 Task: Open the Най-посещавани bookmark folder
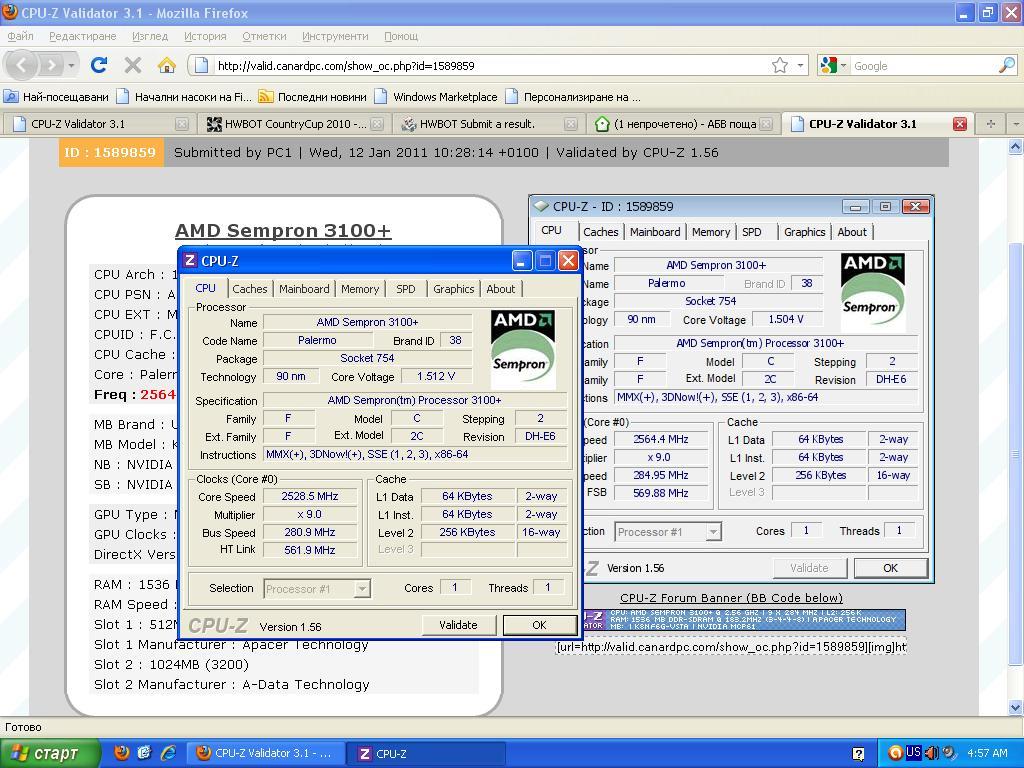(56, 97)
